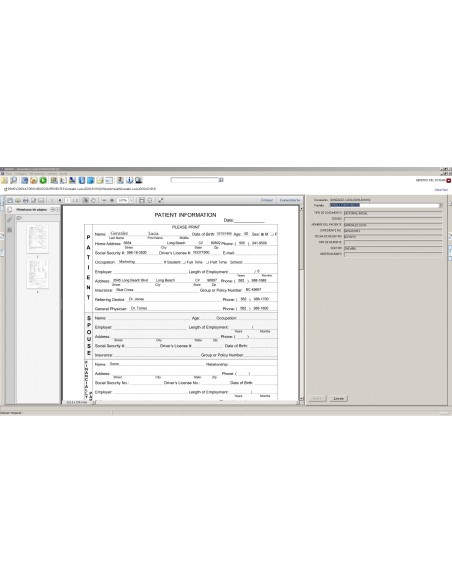Open the 'Firmar' pane in PDF toolbar

[267, 200]
